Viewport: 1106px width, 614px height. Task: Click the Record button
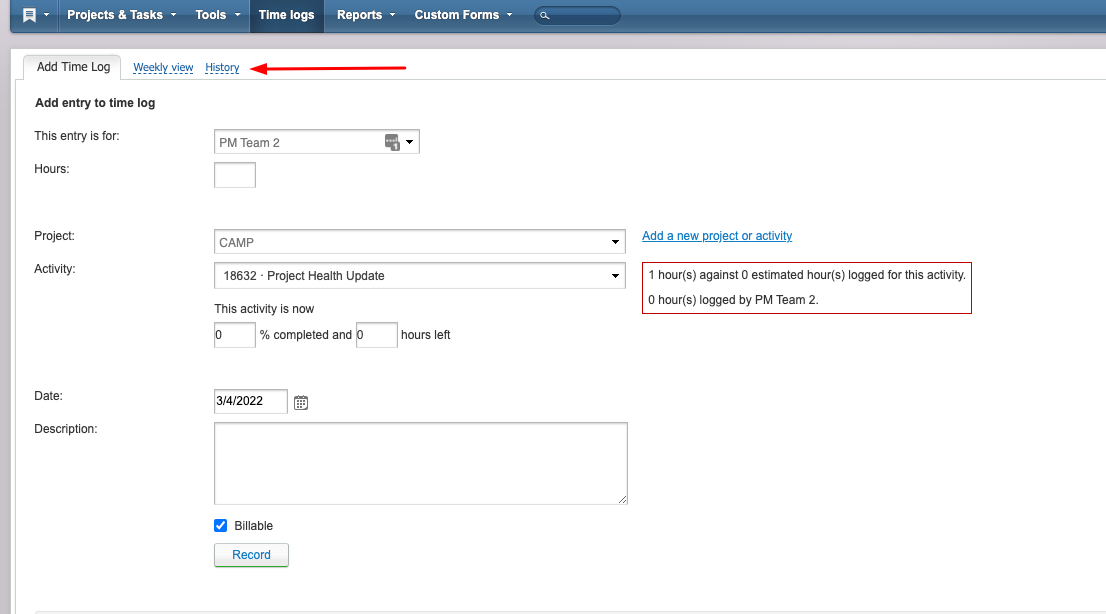pos(251,555)
